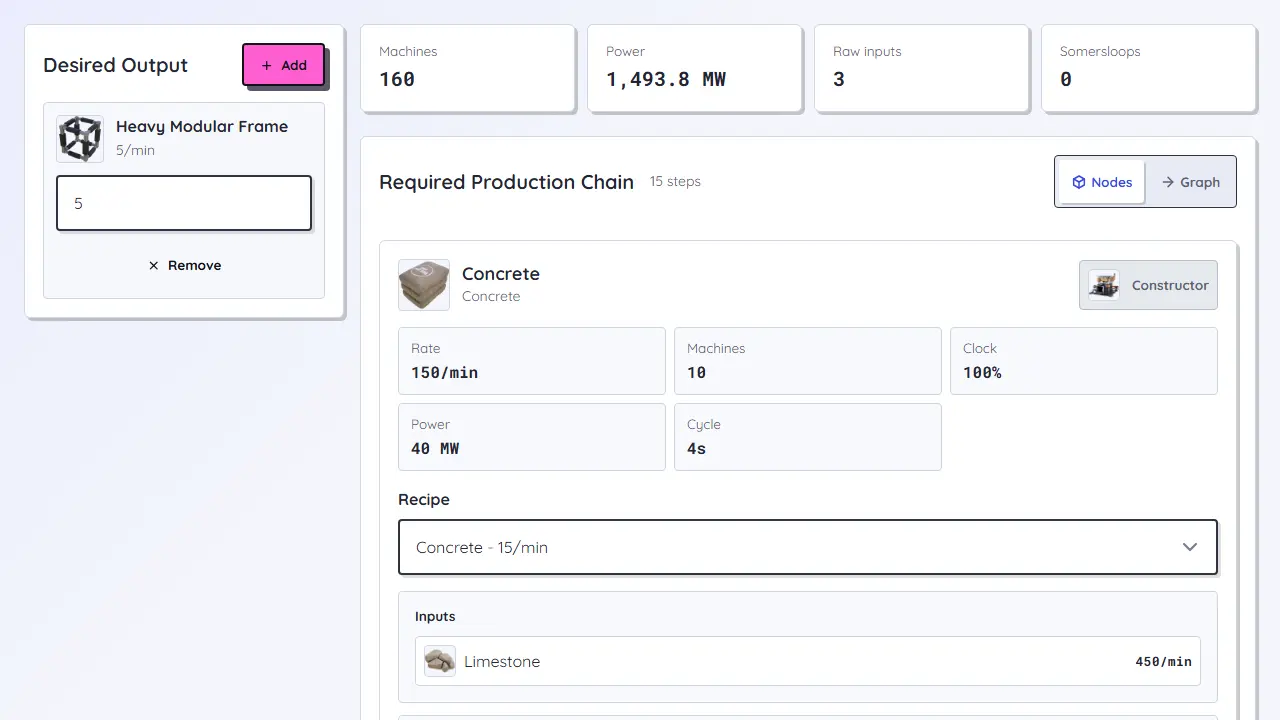The image size is (1280, 720).
Task: Click the Concrete Machines count 10
Action: [696, 373]
